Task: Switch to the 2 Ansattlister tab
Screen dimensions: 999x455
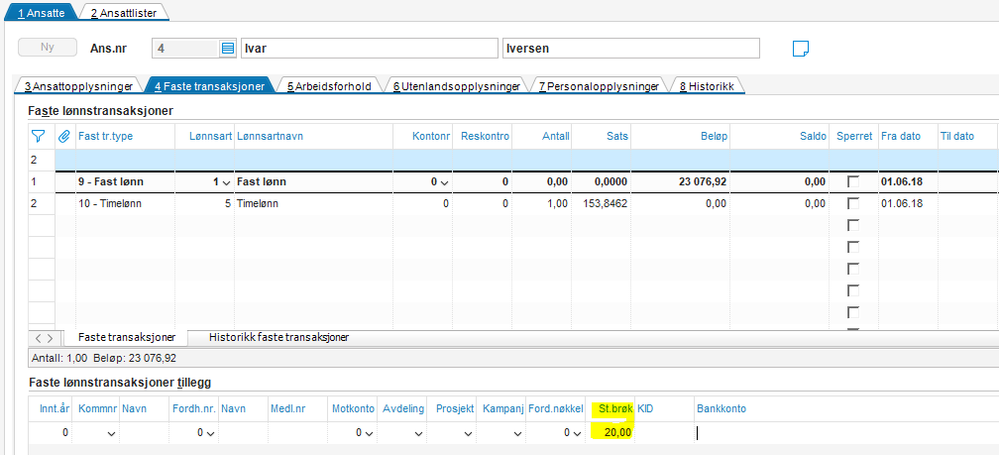Action: pos(123,12)
